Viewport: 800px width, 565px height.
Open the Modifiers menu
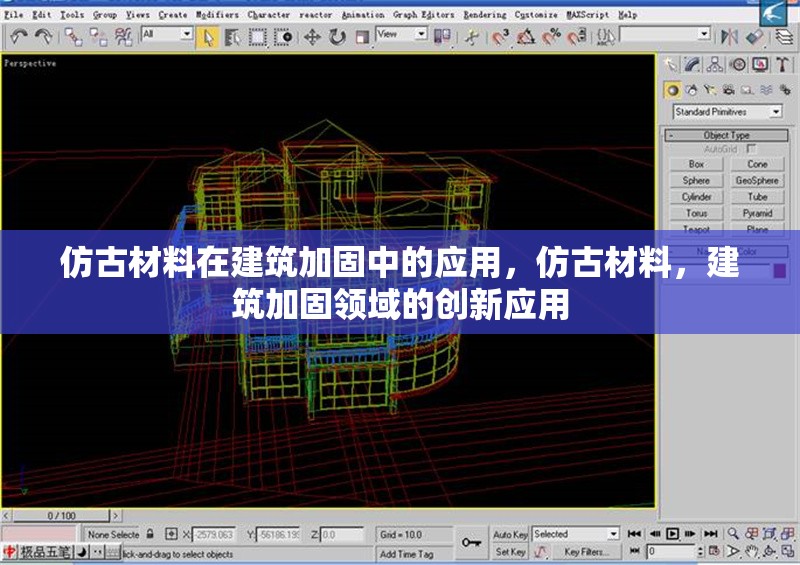pyautogui.click(x=217, y=15)
